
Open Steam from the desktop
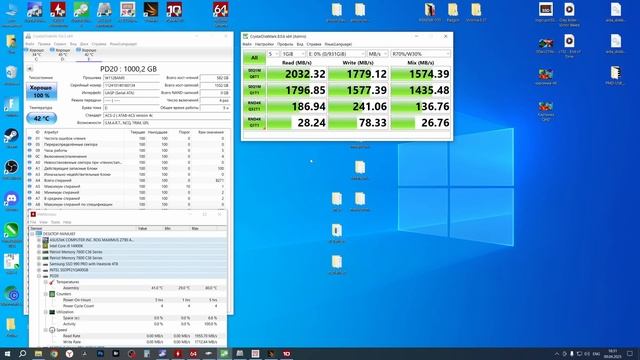click(x=11, y=138)
